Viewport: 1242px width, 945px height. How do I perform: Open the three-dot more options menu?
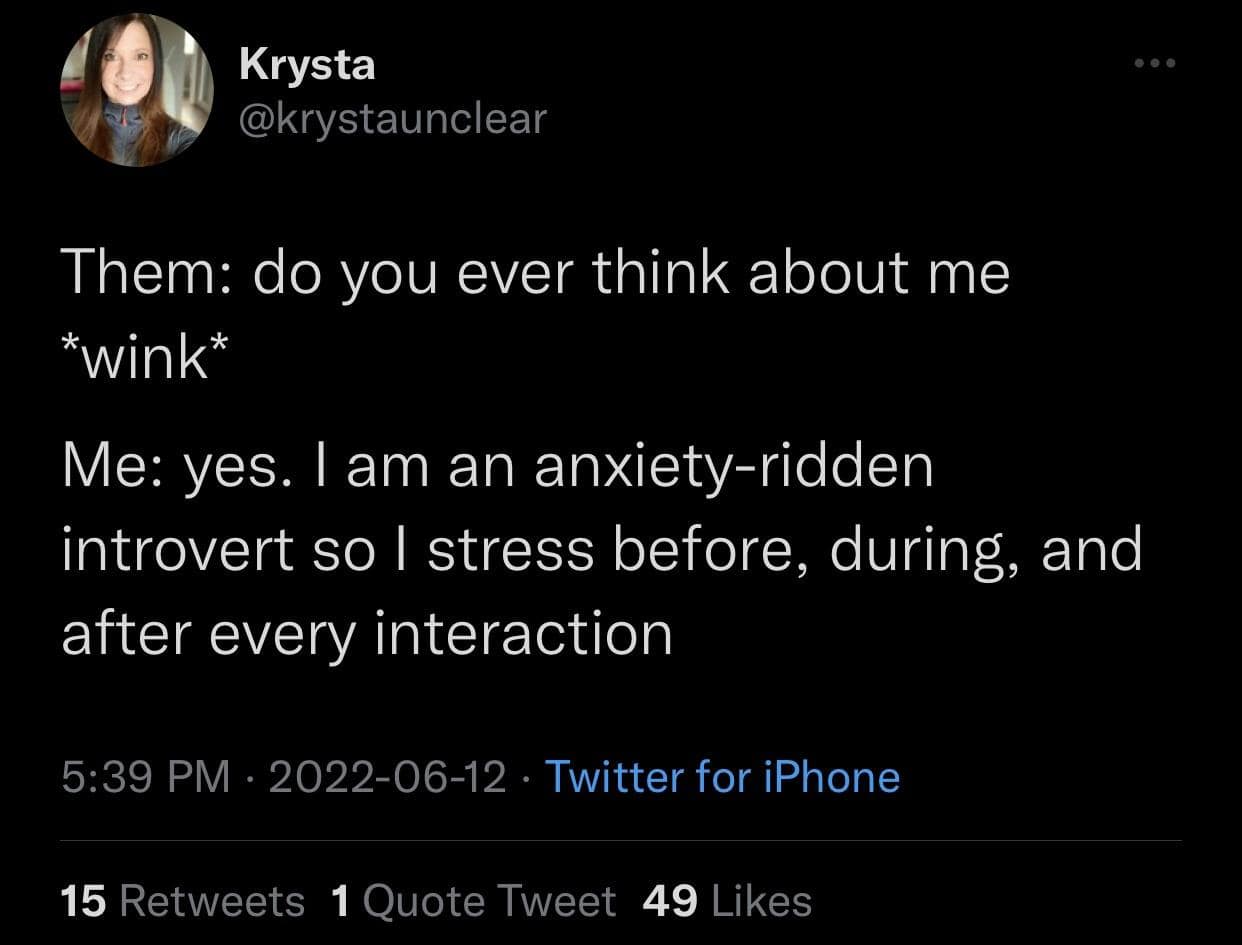coord(1157,64)
